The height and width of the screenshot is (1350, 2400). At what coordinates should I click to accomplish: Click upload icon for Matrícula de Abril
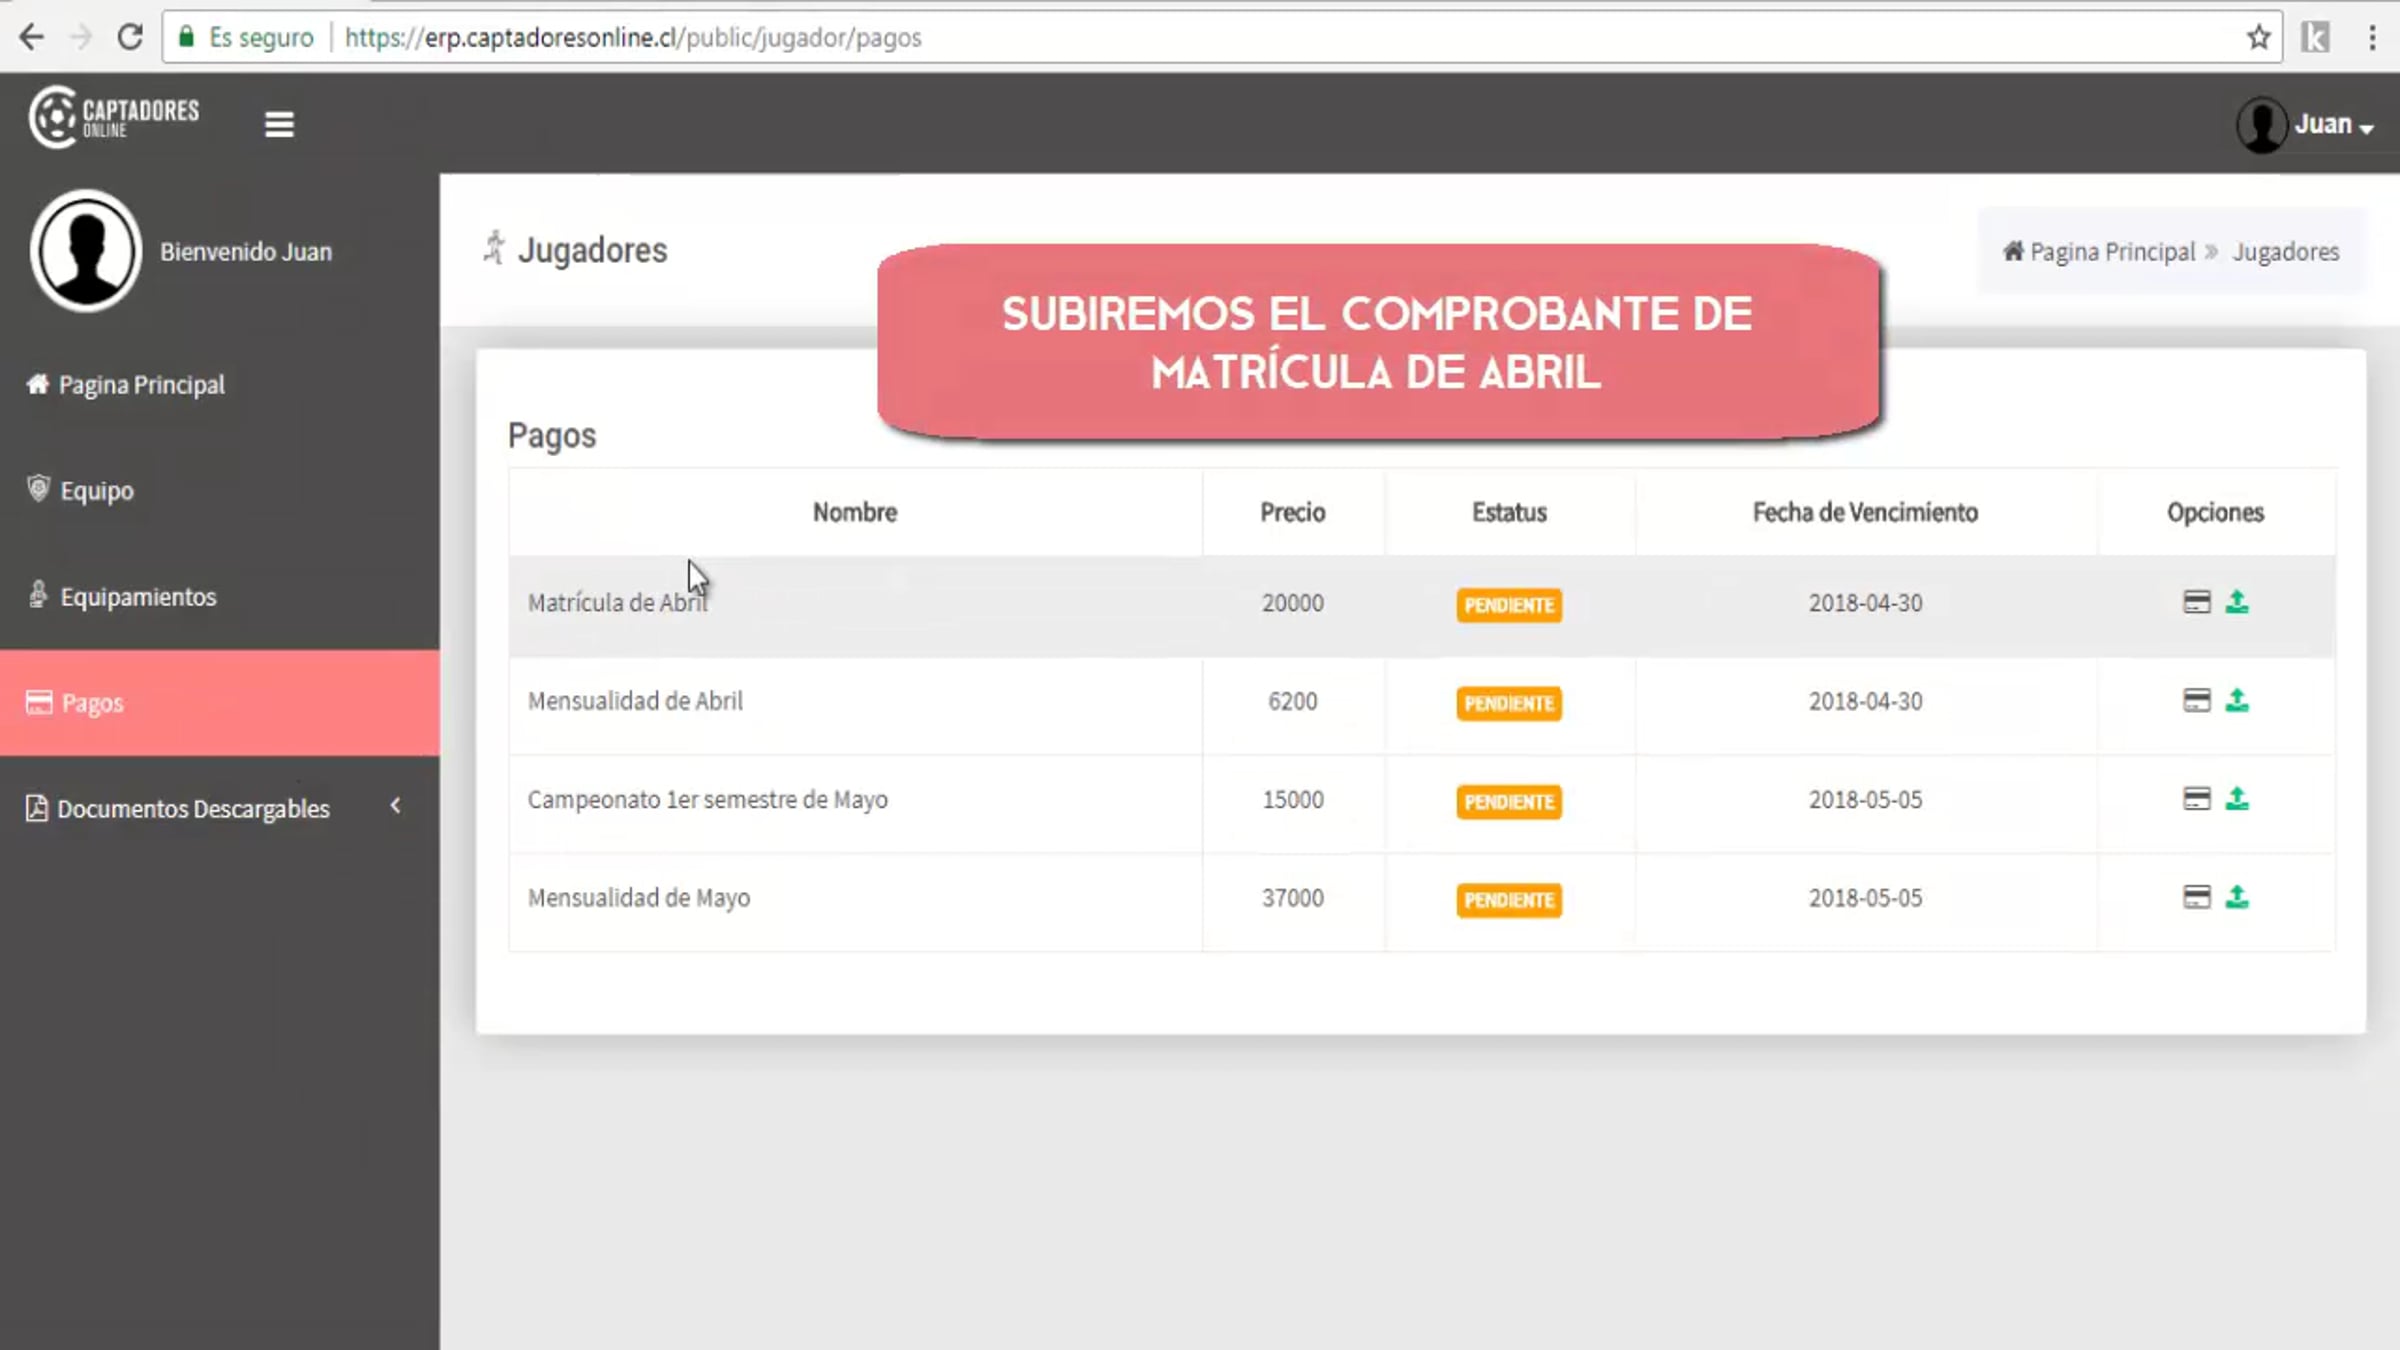point(2237,602)
